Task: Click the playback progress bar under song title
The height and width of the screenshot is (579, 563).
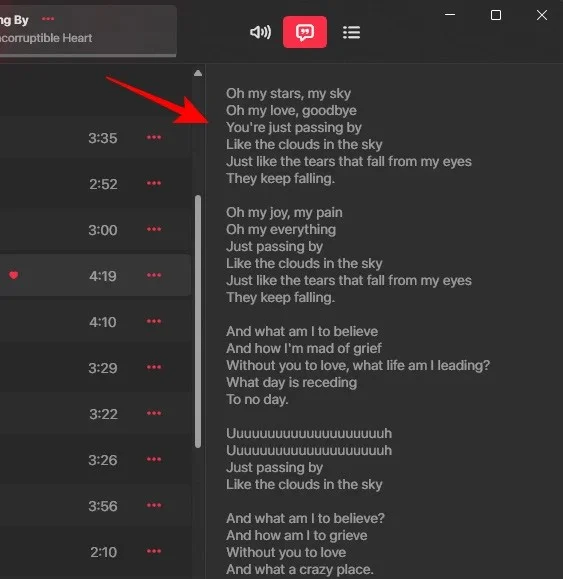Action: pos(88,56)
